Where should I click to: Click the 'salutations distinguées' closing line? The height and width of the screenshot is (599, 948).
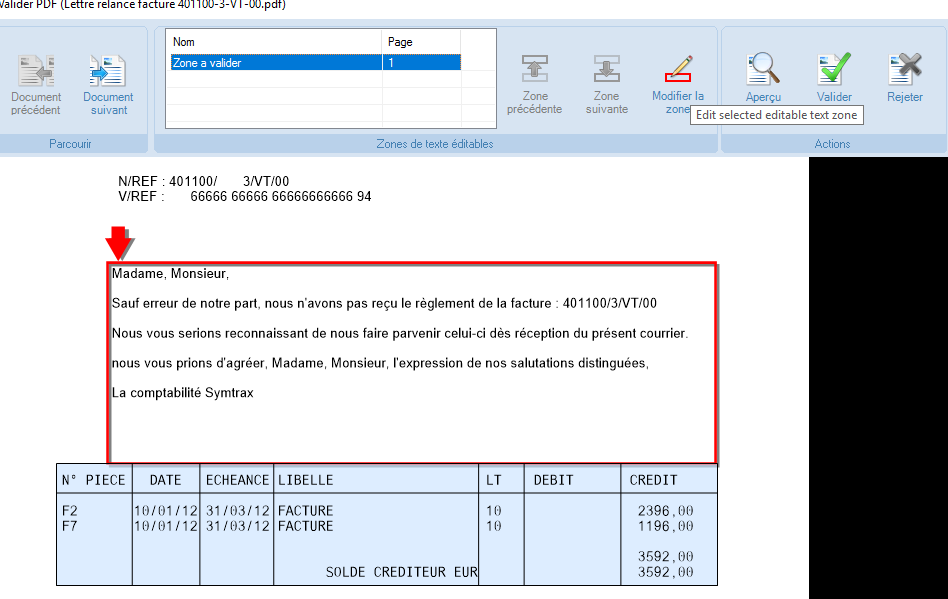point(380,363)
